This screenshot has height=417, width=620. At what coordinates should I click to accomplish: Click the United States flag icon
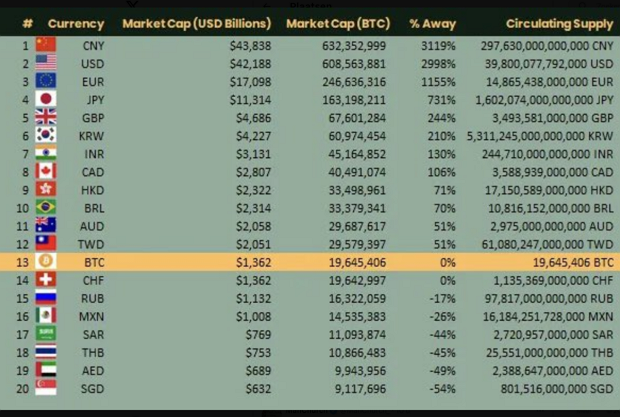click(45, 63)
